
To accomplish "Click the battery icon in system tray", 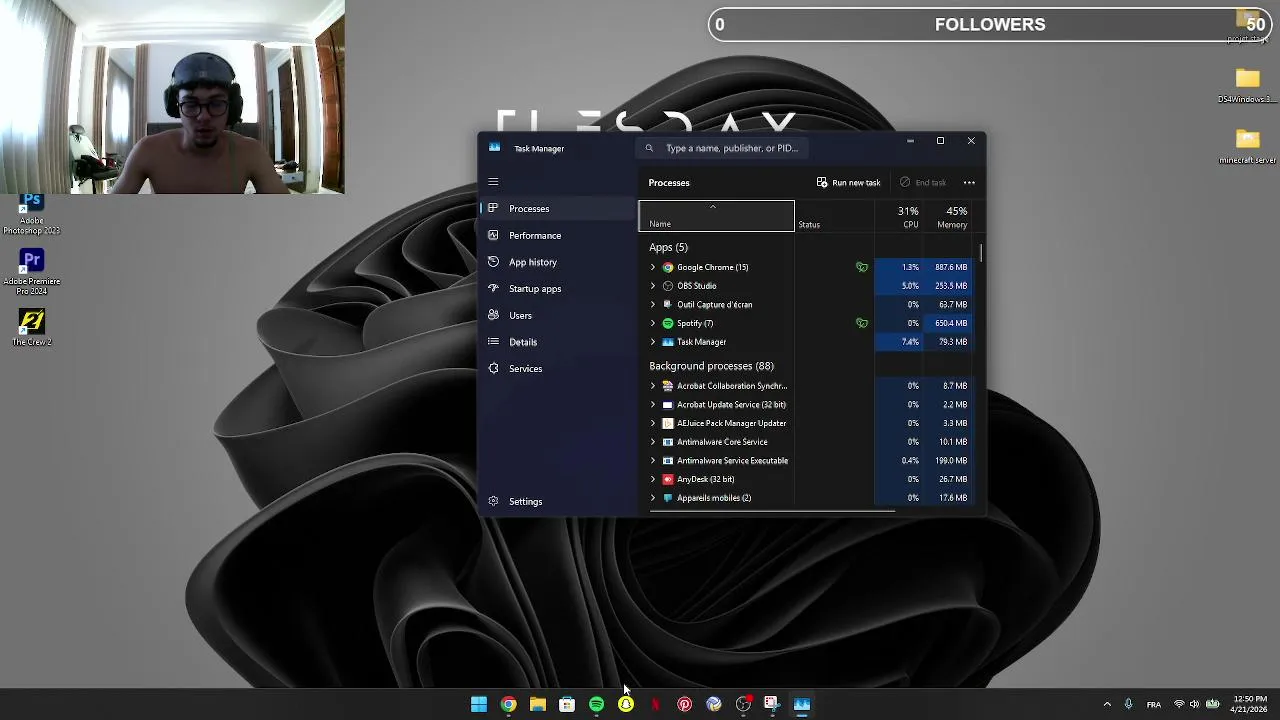I will [x=1213, y=704].
